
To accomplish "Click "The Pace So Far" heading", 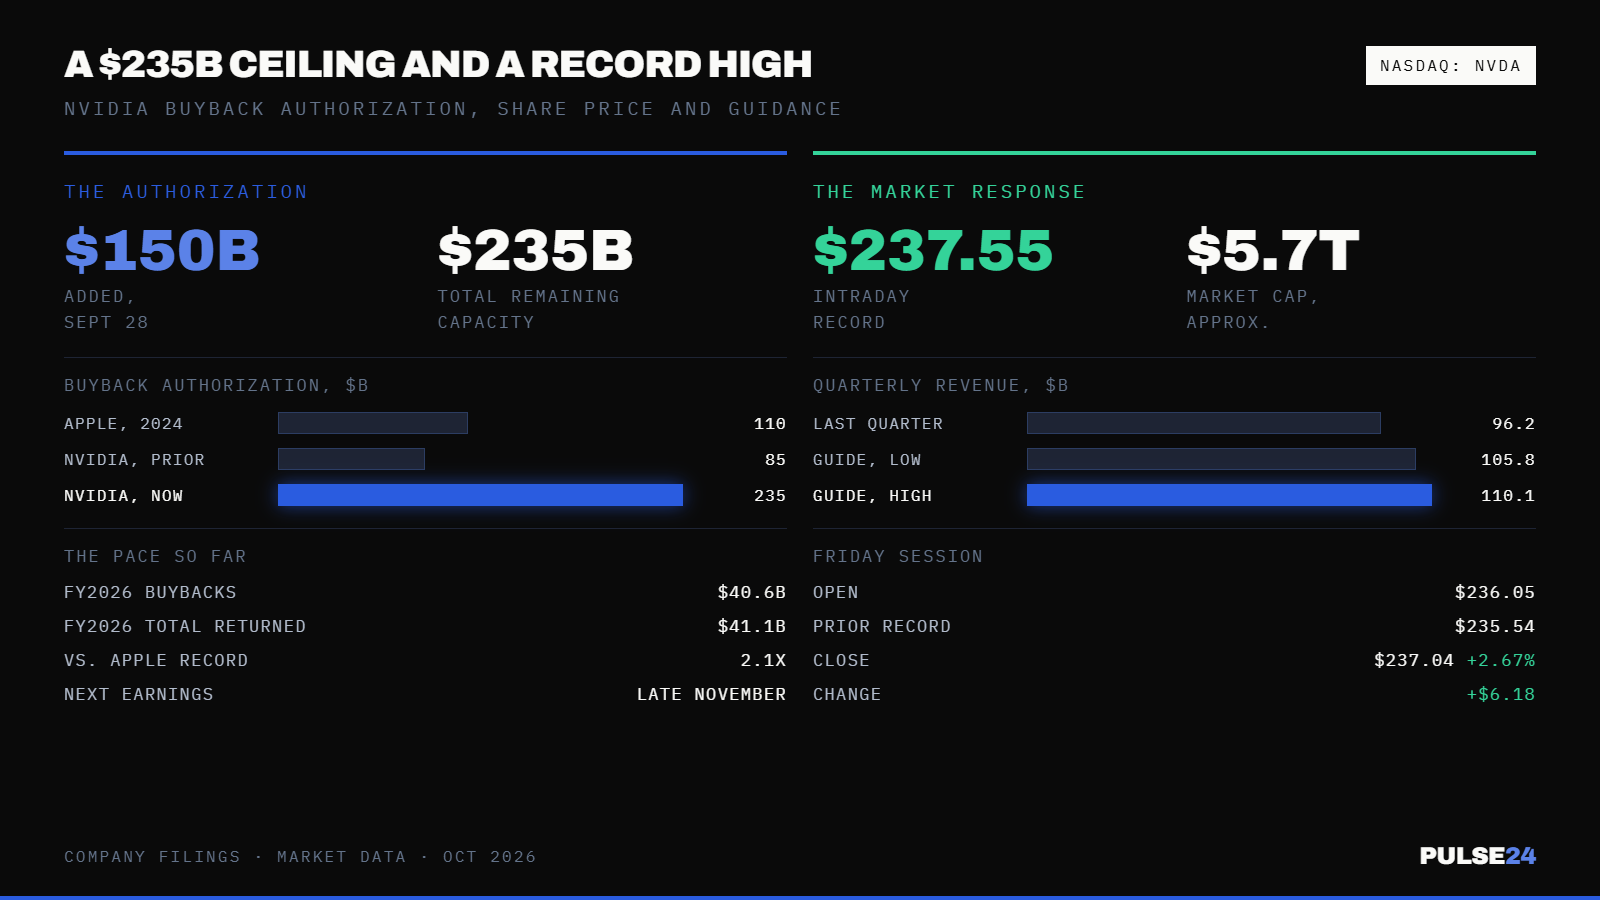I will pos(155,557).
